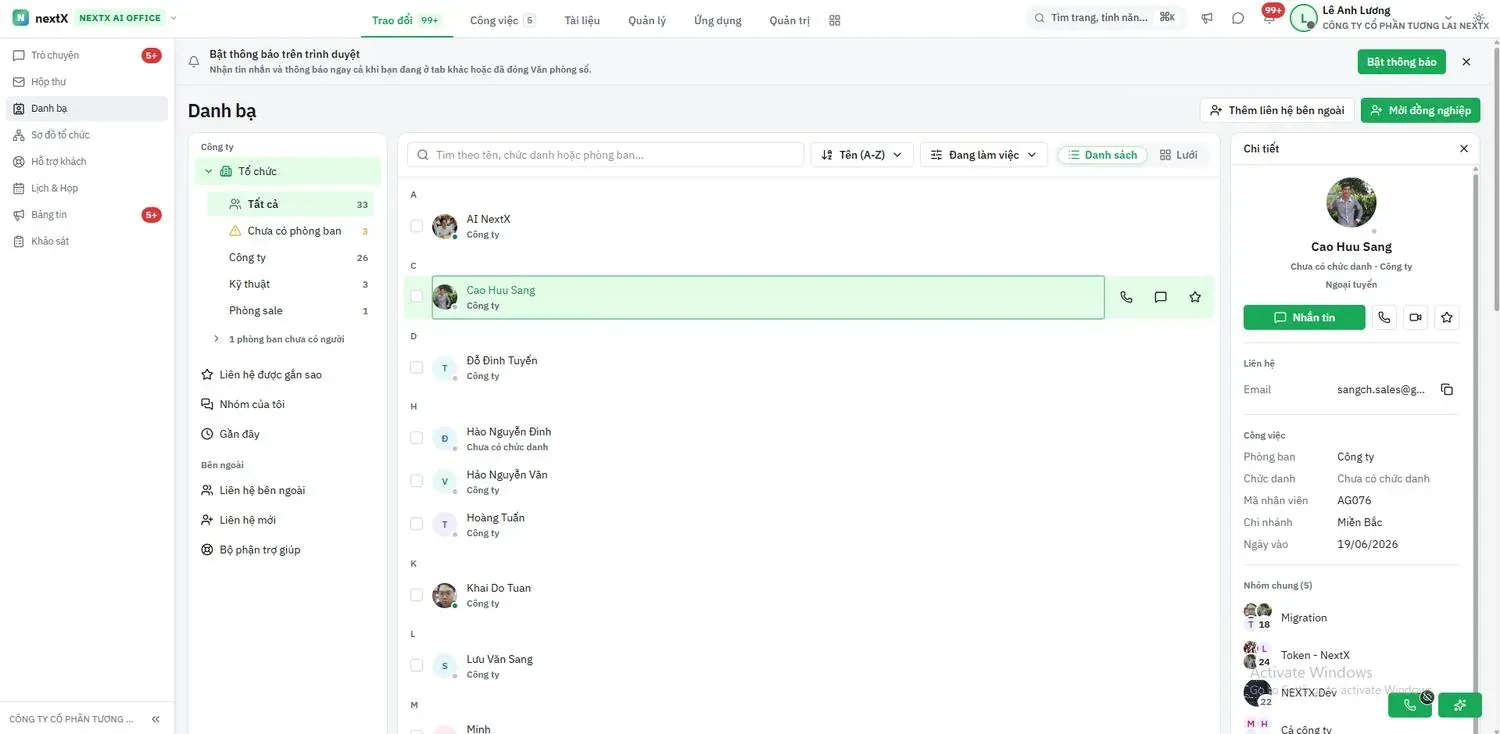Open the announcements megaphone icon in header
This screenshot has width=1500, height=734.
(1207, 18)
